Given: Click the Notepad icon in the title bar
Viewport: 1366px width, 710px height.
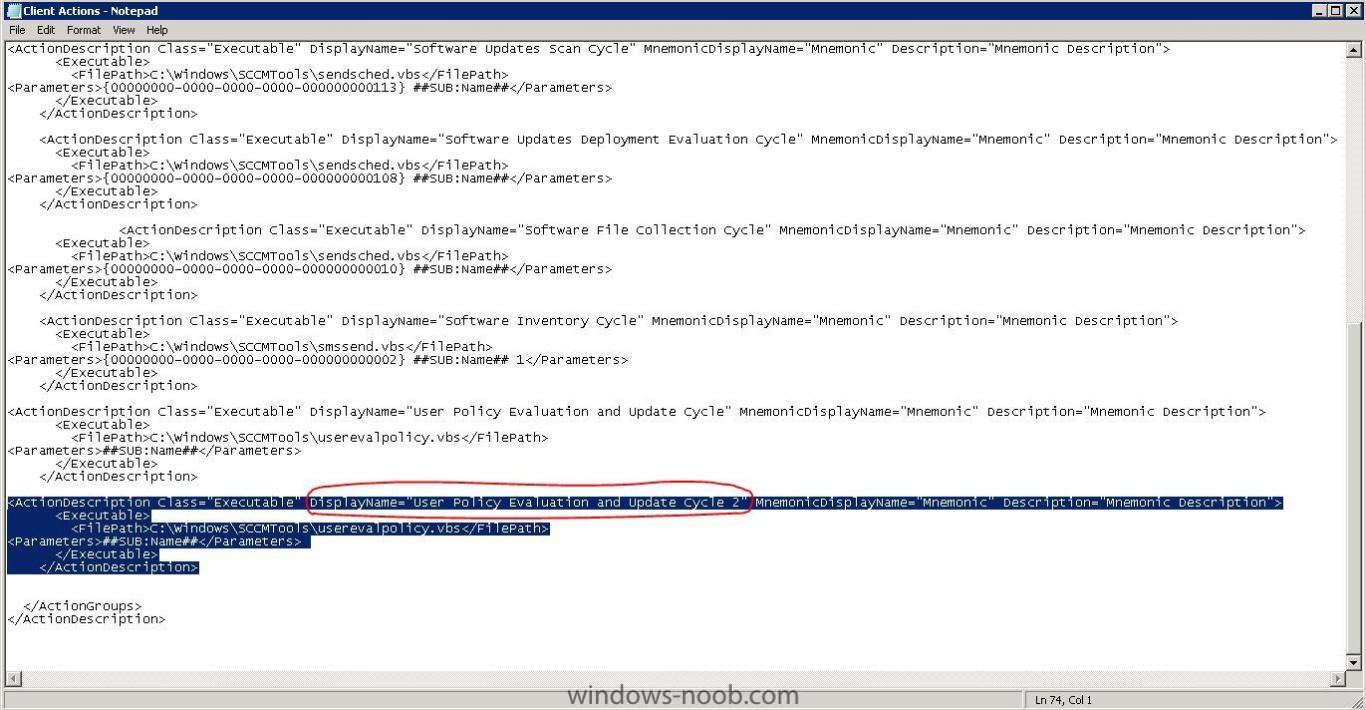Looking at the screenshot, I should pyautogui.click(x=13, y=11).
